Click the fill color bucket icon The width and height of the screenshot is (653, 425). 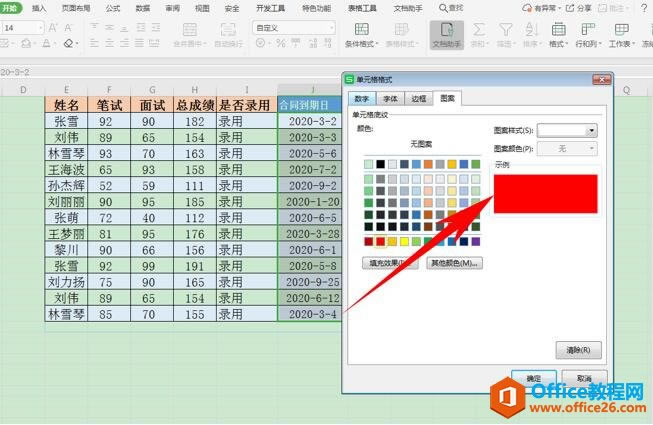coord(26,43)
